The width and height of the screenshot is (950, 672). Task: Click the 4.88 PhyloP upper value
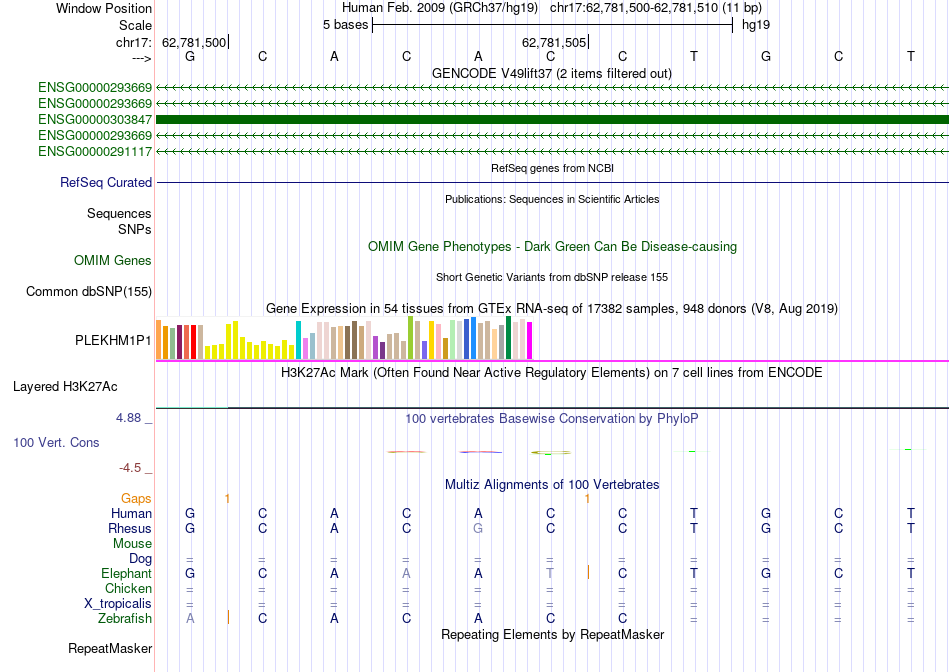(x=128, y=418)
